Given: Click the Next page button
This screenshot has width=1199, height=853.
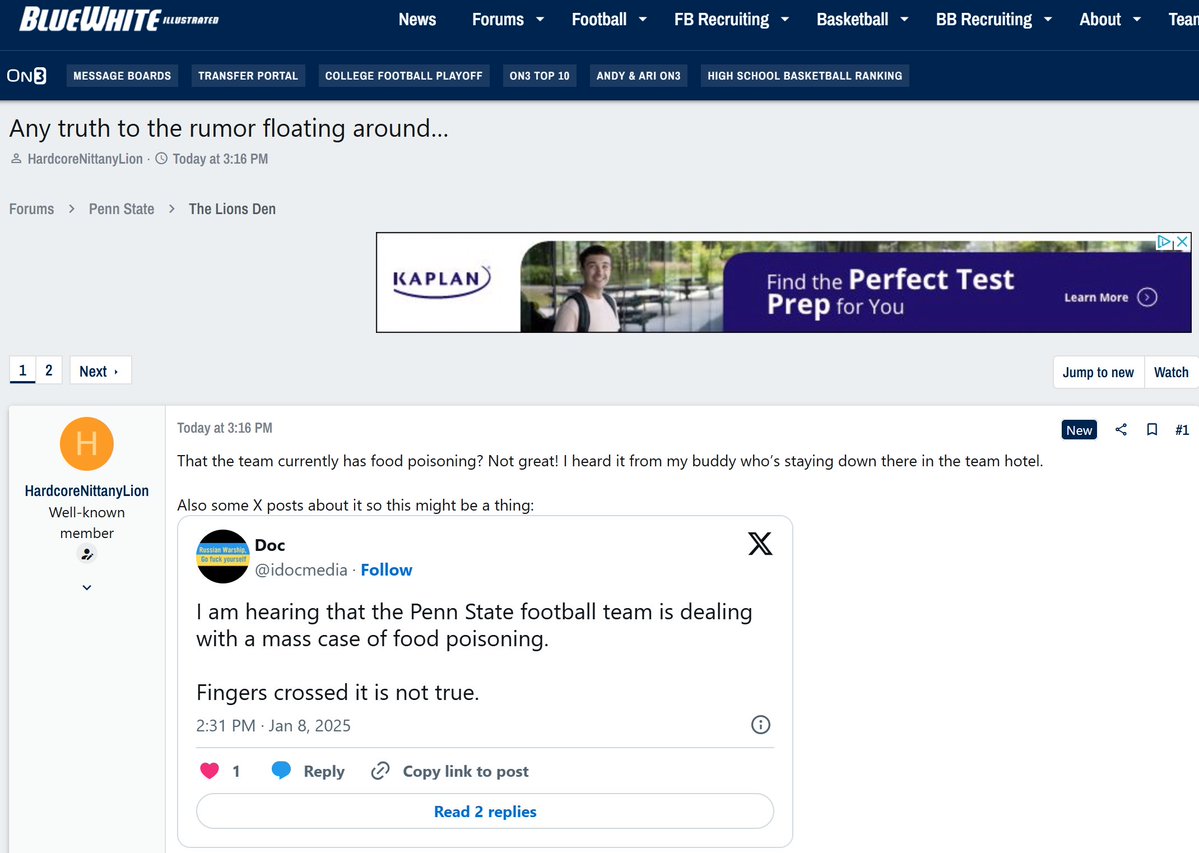Looking at the screenshot, I should click(x=100, y=371).
